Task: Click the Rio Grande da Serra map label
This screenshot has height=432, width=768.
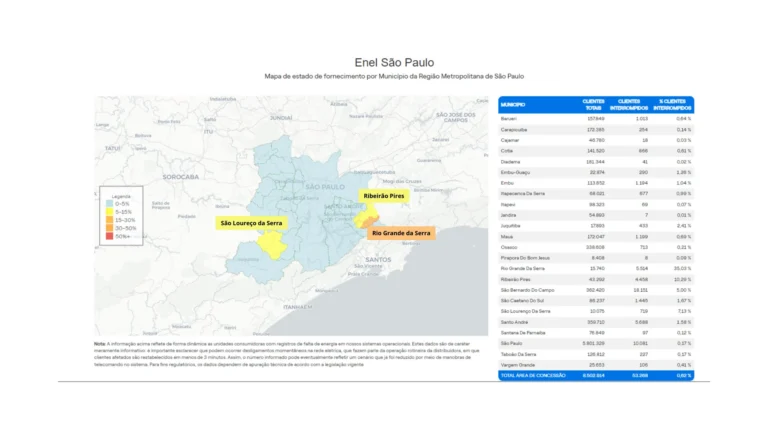Action: click(x=401, y=232)
